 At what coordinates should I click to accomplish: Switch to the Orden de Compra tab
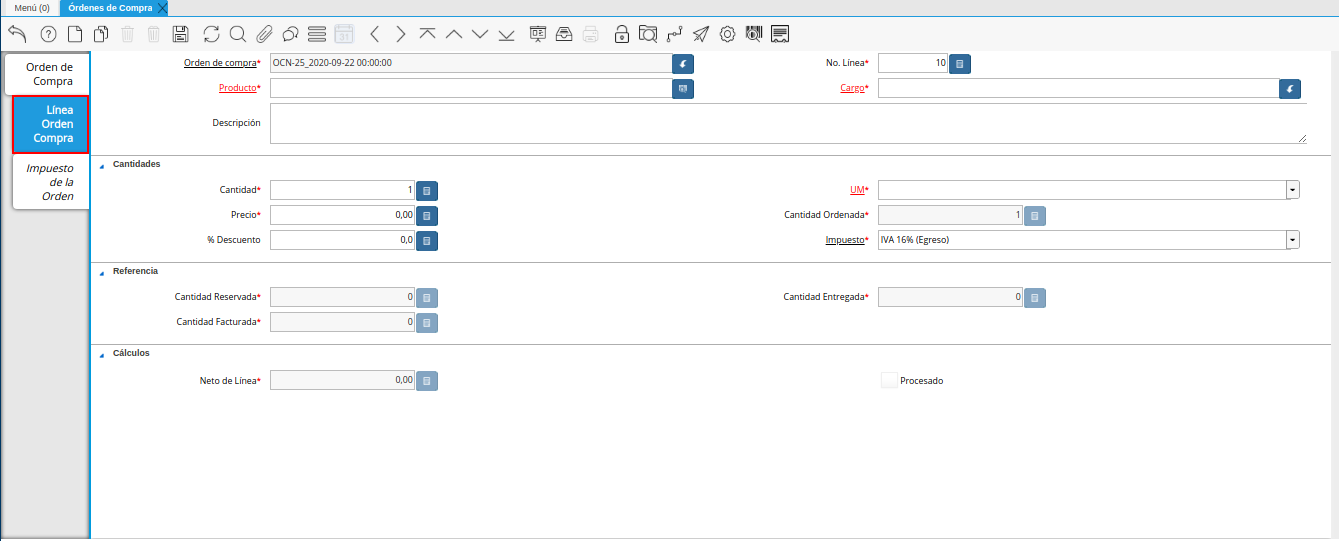(x=49, y=74)
